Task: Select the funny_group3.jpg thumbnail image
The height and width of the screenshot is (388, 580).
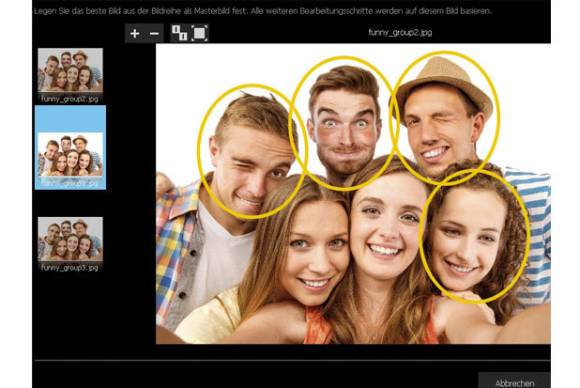Action: 70,239
